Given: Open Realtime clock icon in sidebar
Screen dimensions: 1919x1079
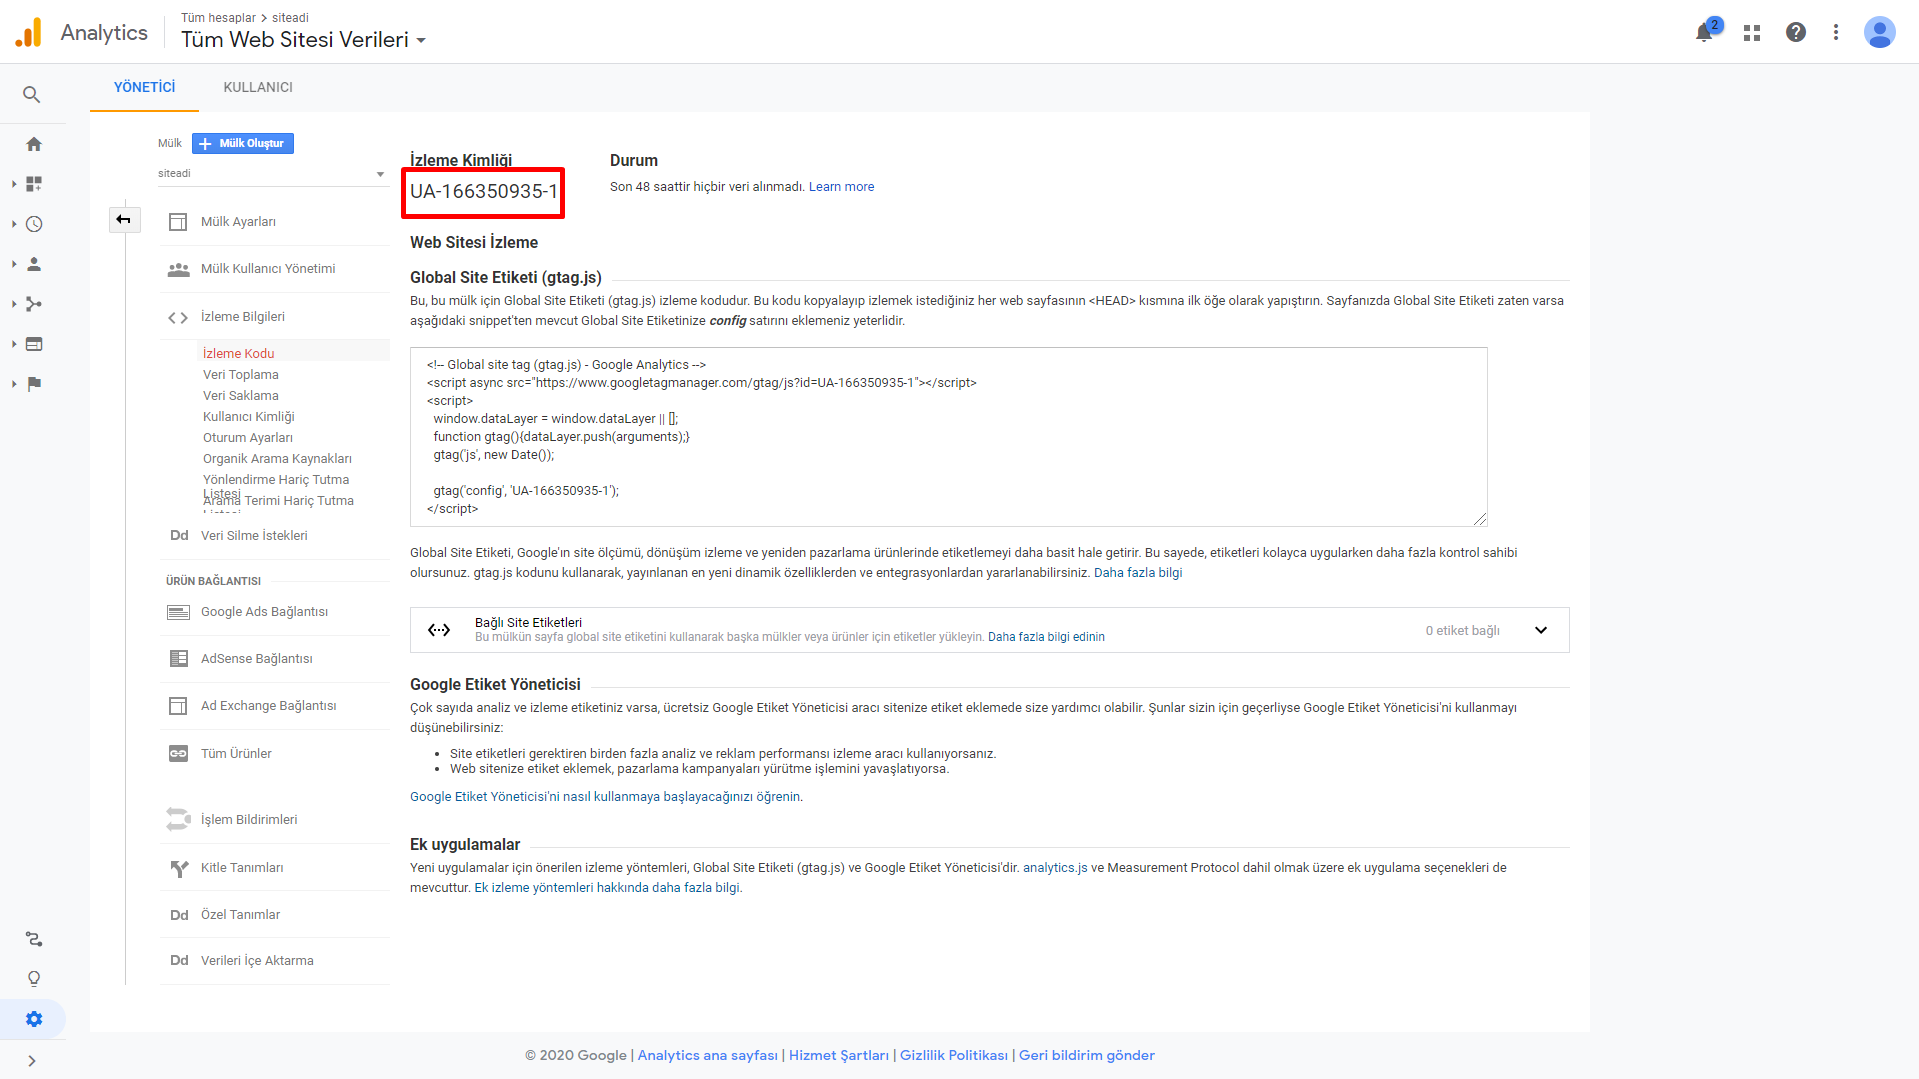Looking at the screenshot, I should [34, 224].
